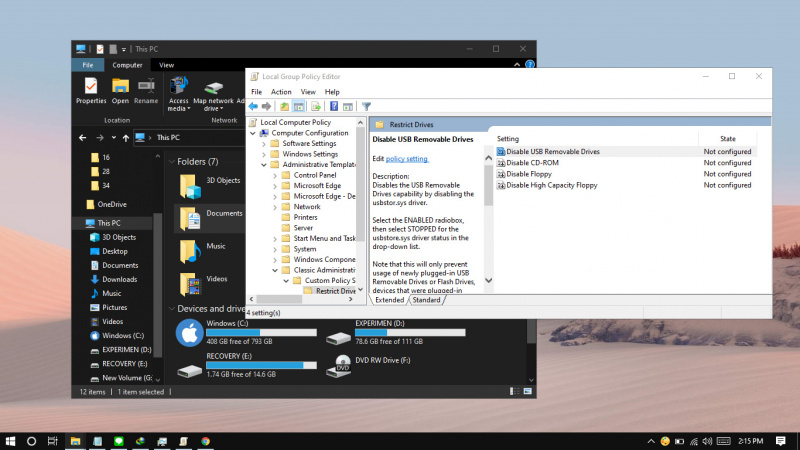800x450 pixels.
Task: Open Help with the blue question mark icon
Action: [x=334, y=106]
